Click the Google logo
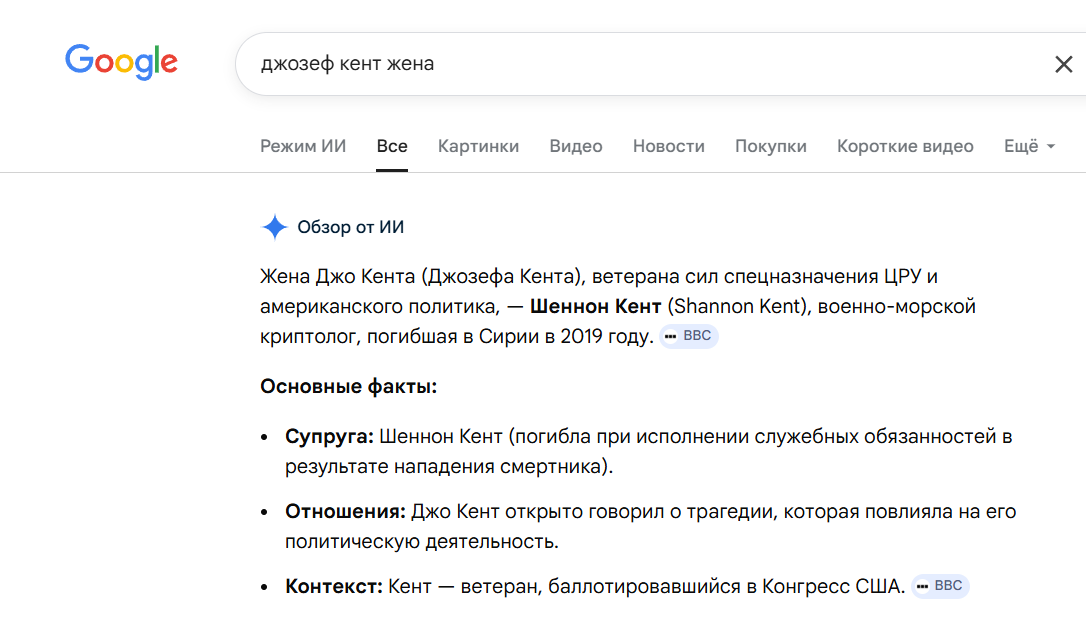Viewport: 1086px width, 626px height. pyautogui.click(x=121, y=62)
